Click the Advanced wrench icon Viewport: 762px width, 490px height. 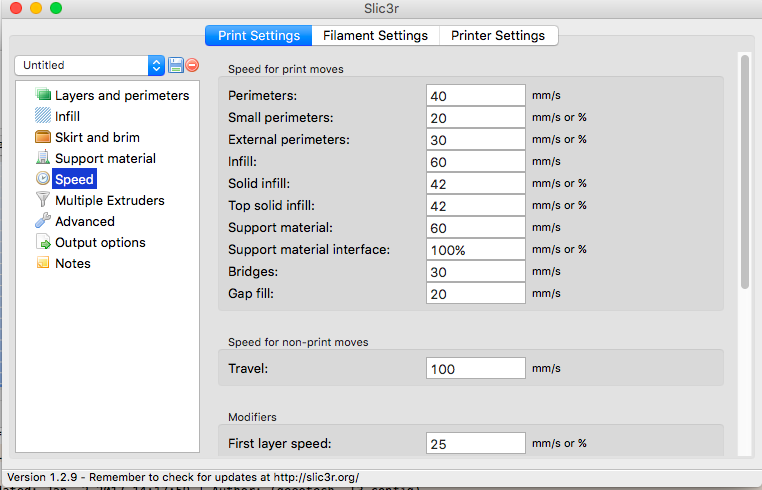point(43,220)
